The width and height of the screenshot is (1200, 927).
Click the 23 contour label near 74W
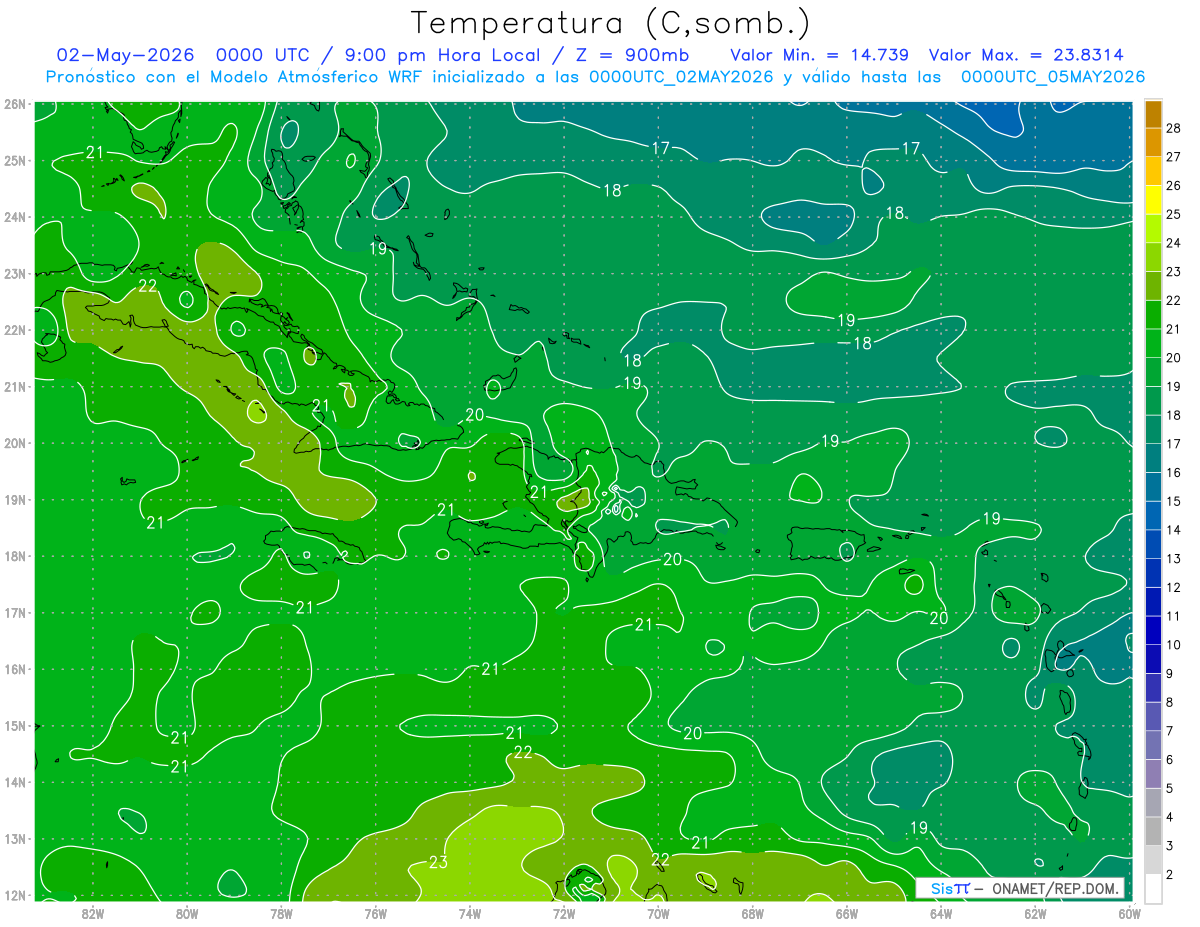438,862
